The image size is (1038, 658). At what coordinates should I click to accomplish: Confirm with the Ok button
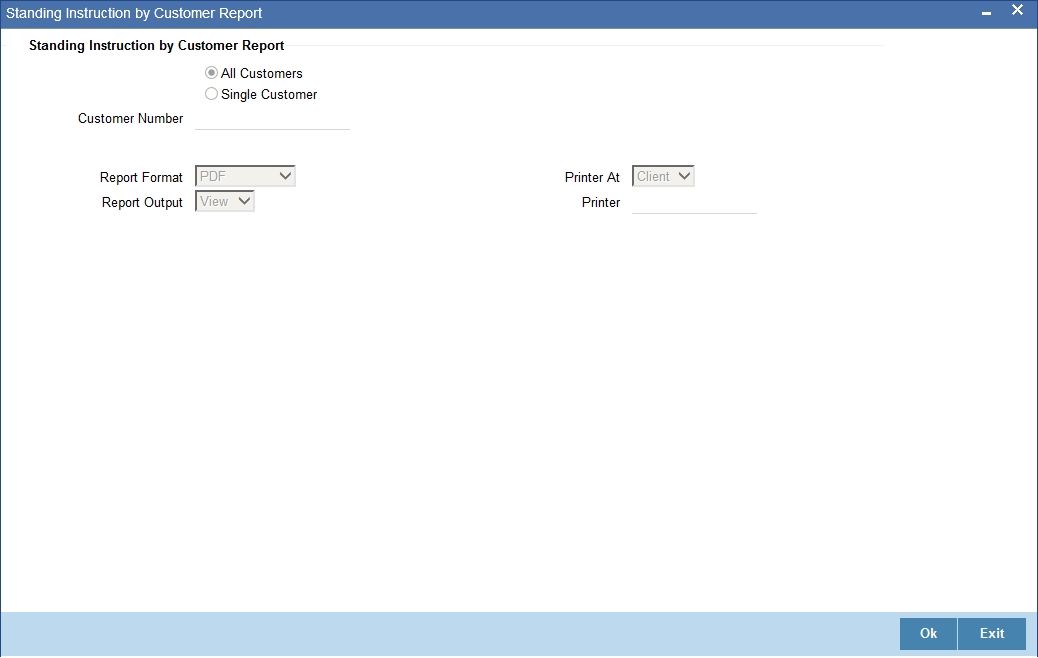pos(928,634)
